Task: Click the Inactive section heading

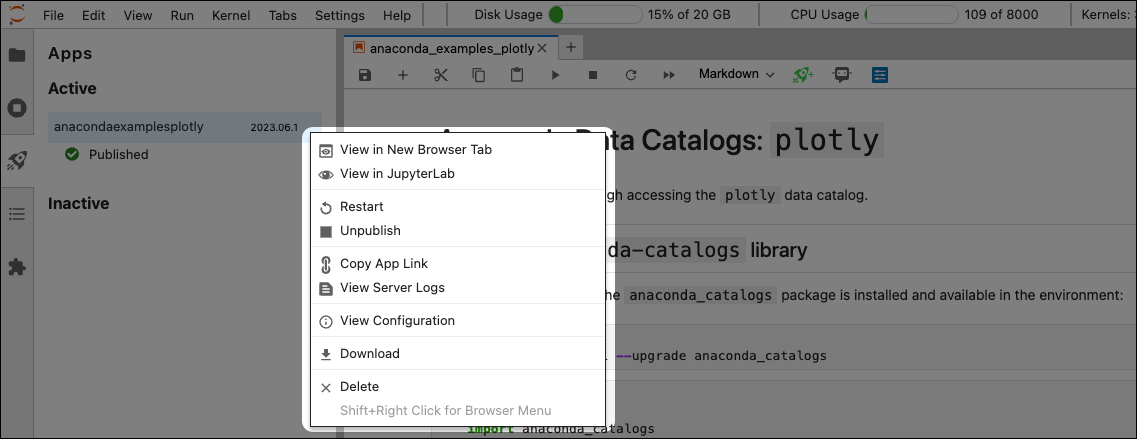Action: [78, 203]
